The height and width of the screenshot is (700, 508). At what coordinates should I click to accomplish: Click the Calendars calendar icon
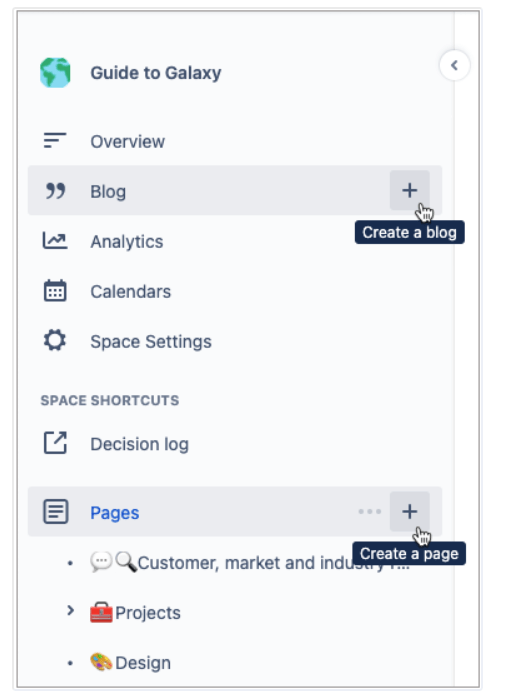tap(55, 291)
